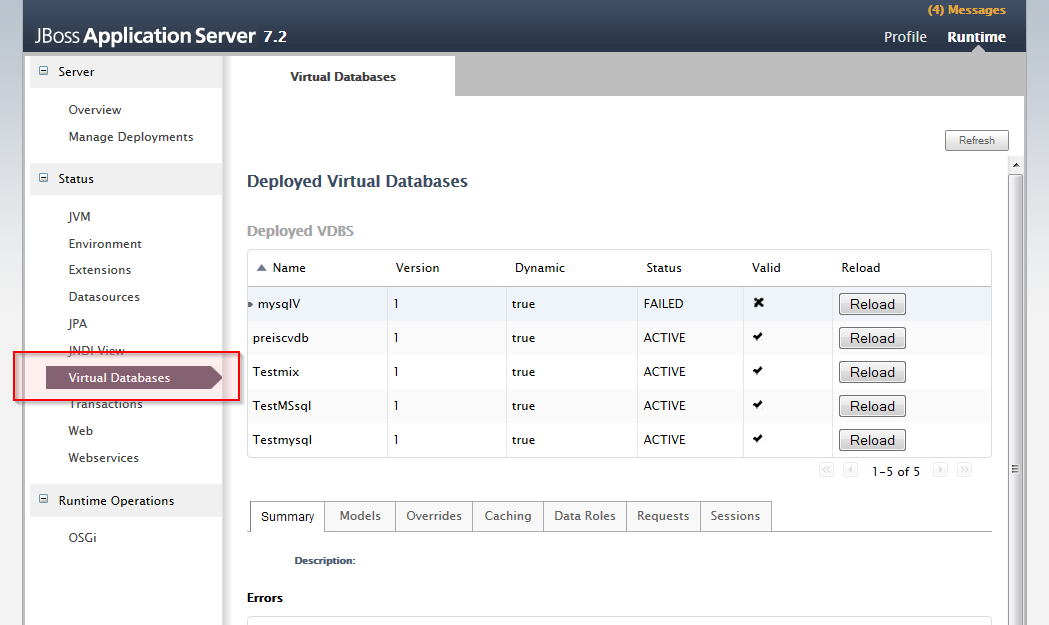Go to first page of results
This screenshot has width=1049, height=625.
pyautogui.click(x=826, y=470)
